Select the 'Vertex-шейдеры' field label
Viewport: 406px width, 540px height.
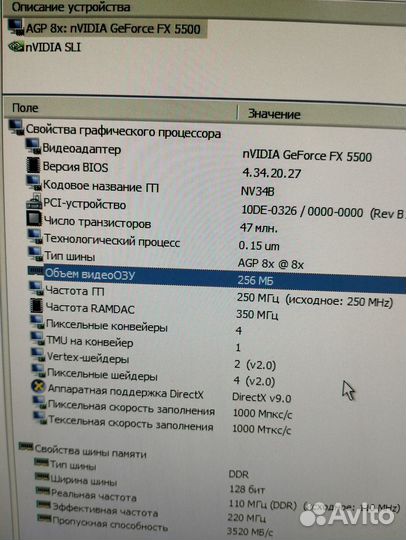88,357
